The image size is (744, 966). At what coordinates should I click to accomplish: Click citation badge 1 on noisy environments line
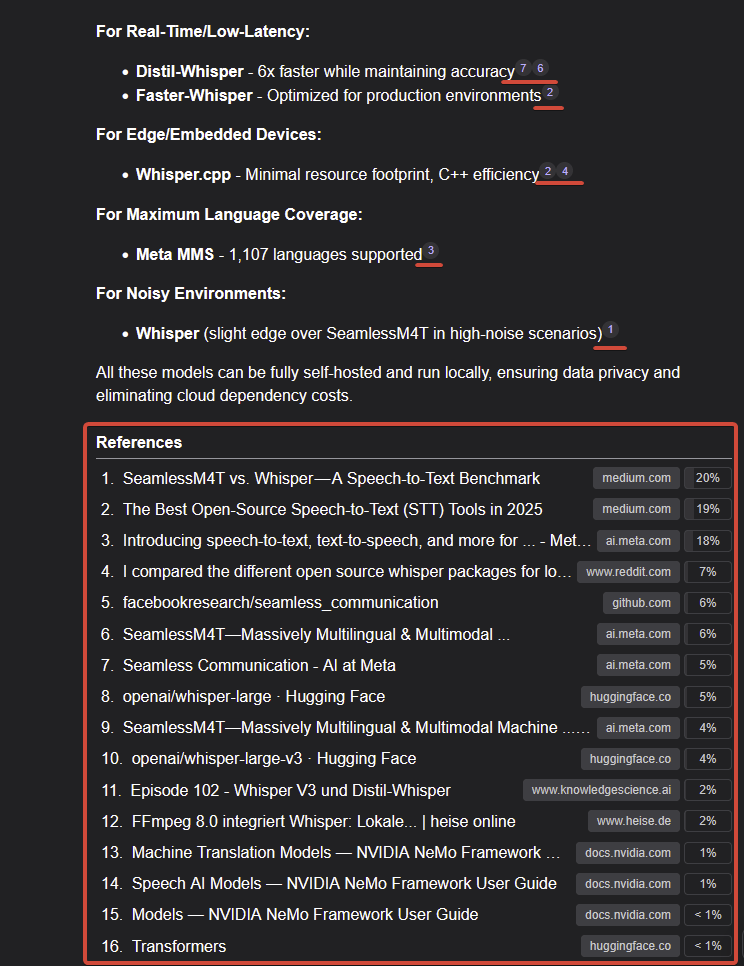point(611,330)
